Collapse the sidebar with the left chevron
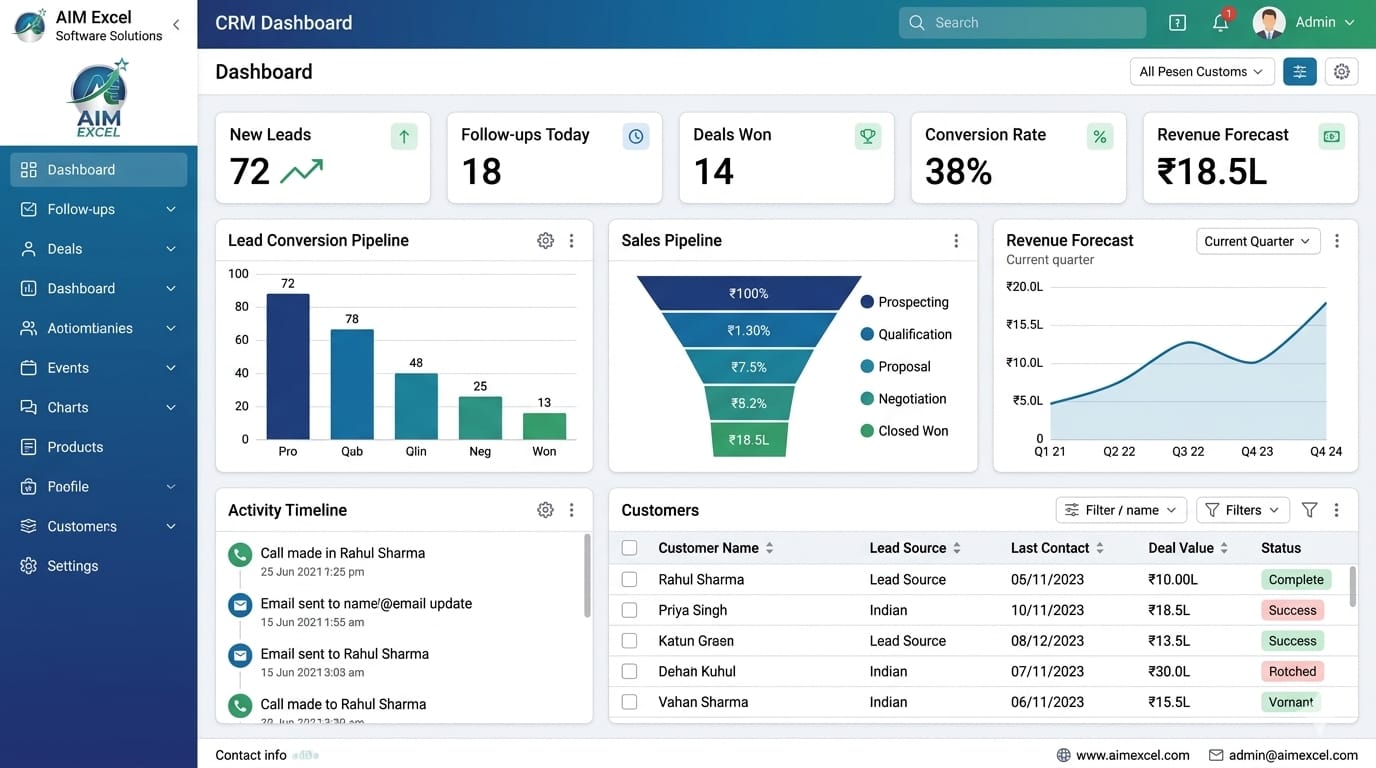 tap(176, 24)
